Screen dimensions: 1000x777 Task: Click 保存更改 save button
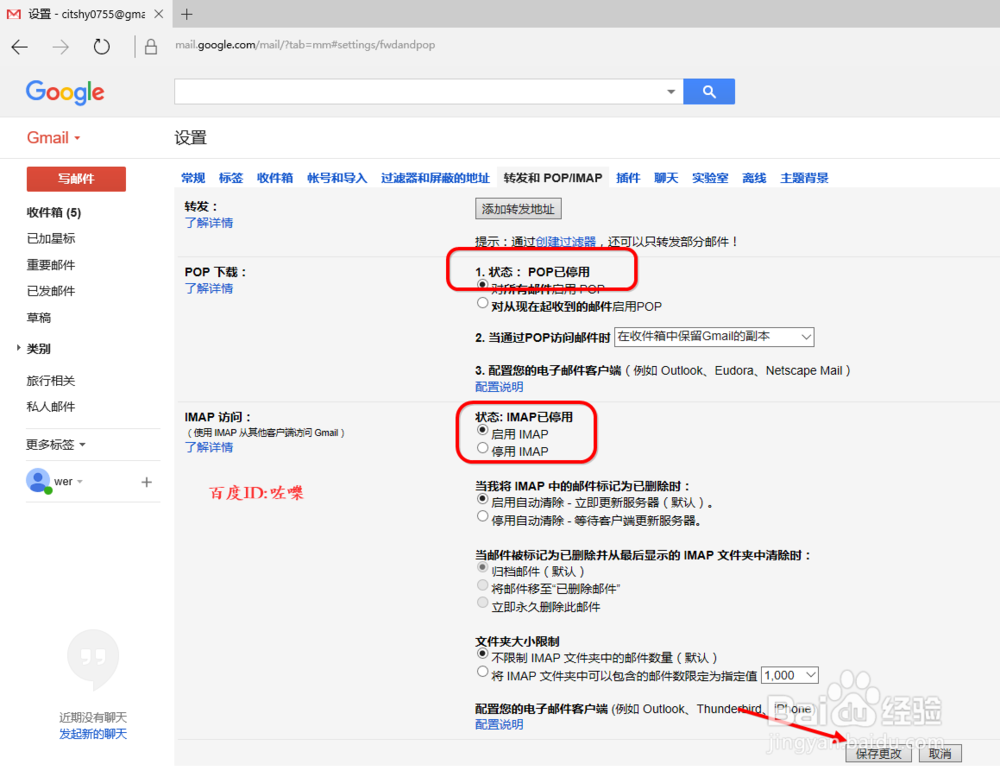[x=878, y=753]
